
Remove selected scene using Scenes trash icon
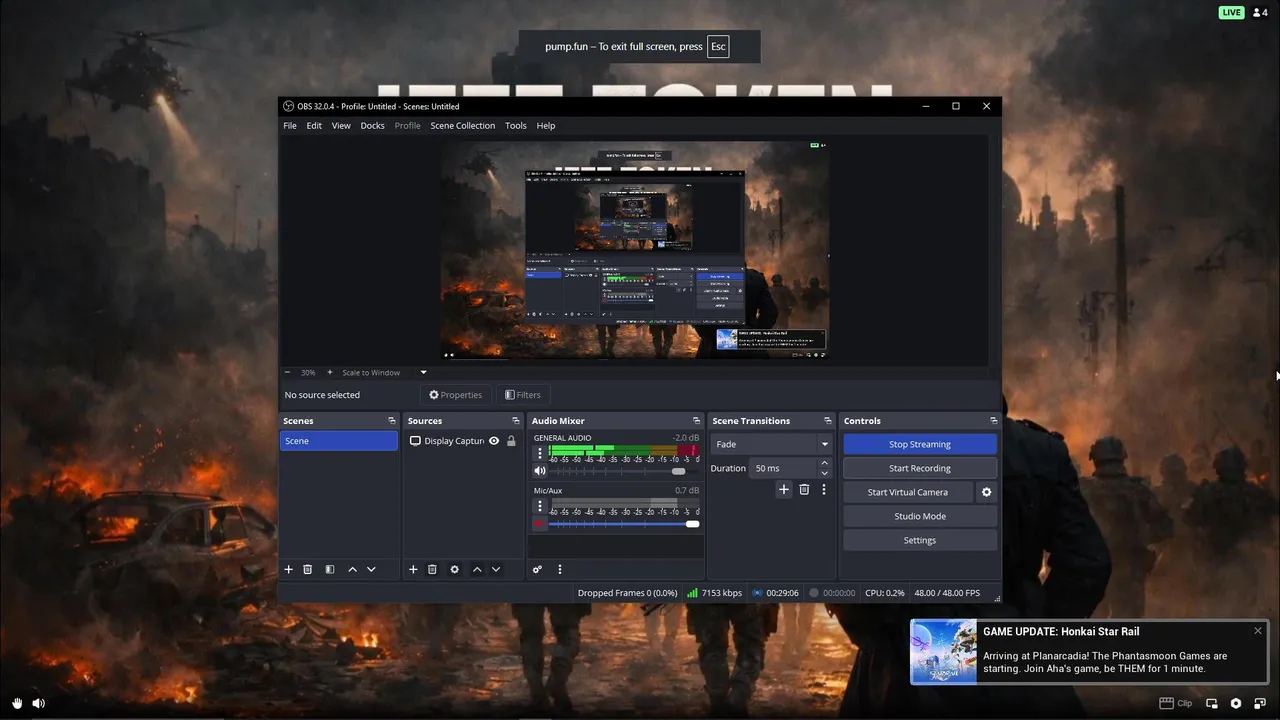tap(308, 569)
